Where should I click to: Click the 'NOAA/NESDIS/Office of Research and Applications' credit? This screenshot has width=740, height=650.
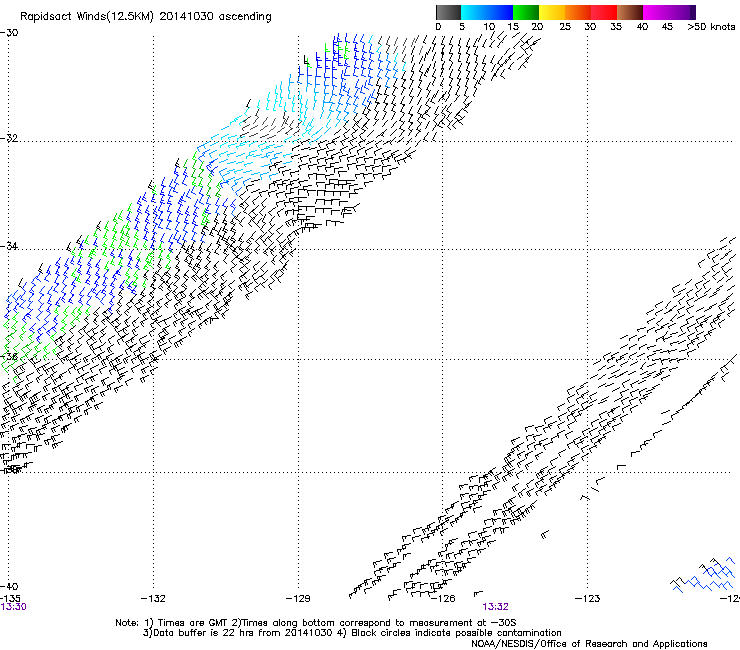tap(589, 644)
